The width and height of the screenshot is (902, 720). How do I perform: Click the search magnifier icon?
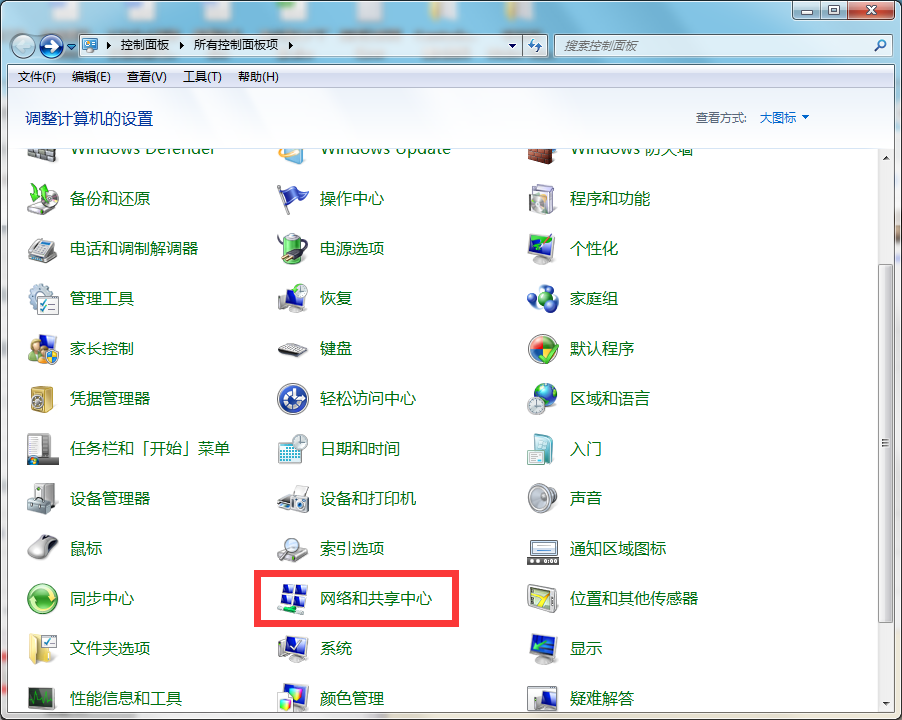click(880, 45)
